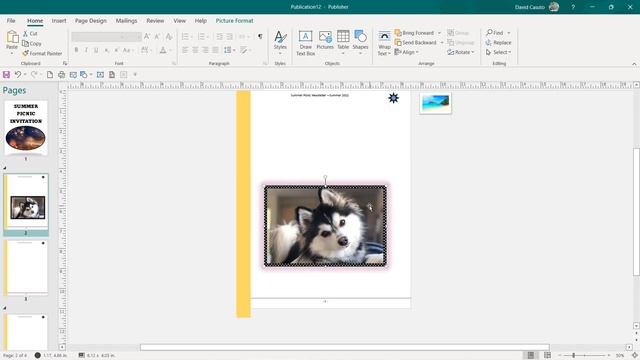Open the Styles gallery
Viewport: 640px width, 360px height.
(280, 43)
